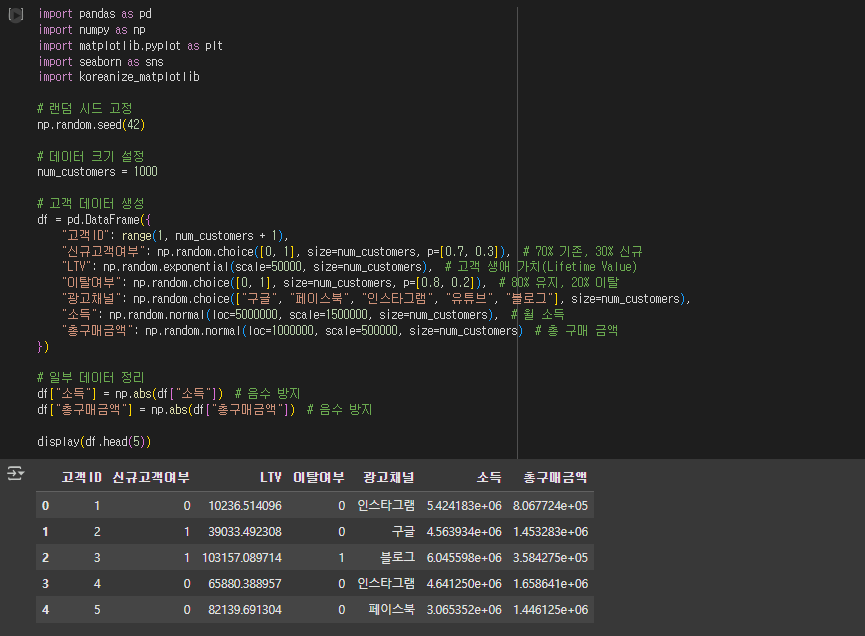Place cursor on the 고객 데이터 생성 comment
This screenshot has height=636, width=865.
tap(91, 204)
